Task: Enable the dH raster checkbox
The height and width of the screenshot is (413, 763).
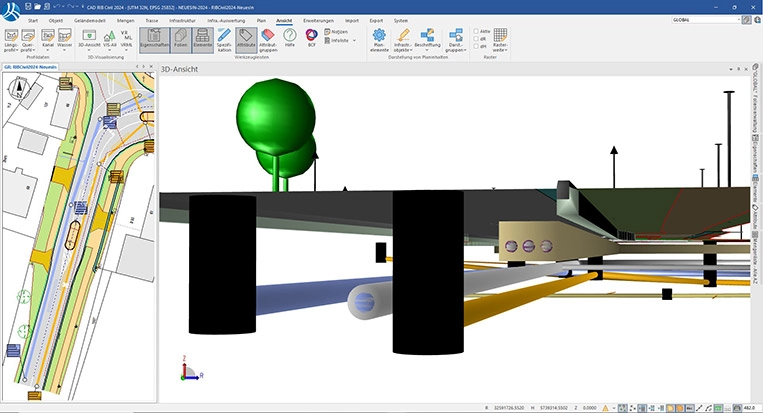Action: point(476,46)
